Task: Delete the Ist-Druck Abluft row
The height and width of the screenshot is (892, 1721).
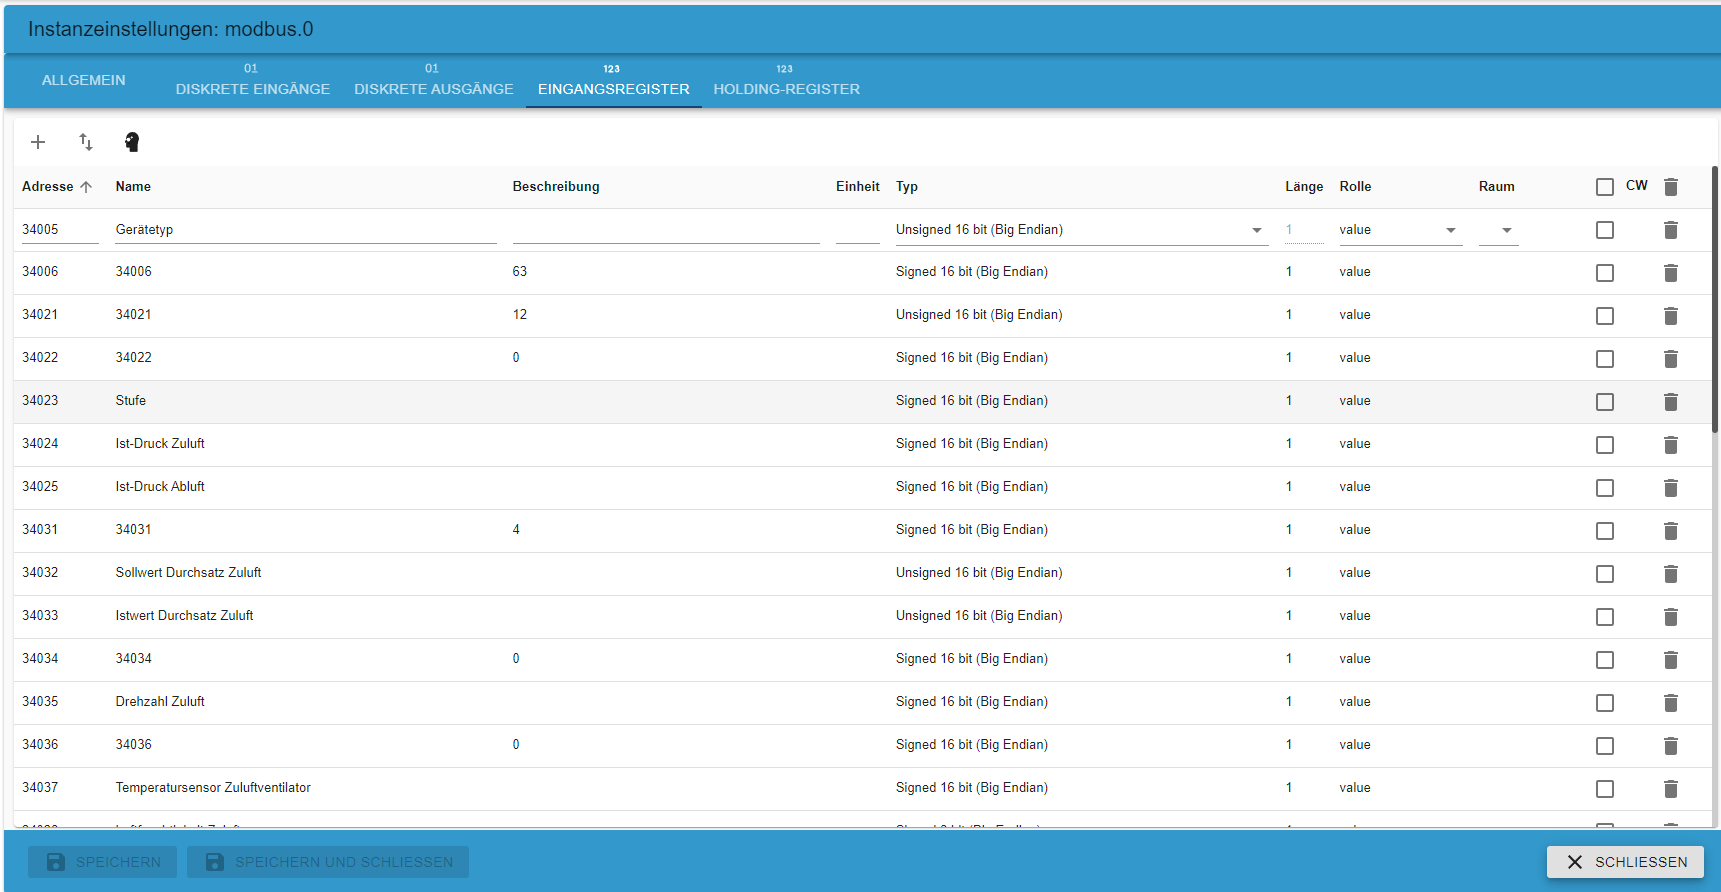Action: point(1671,488)
